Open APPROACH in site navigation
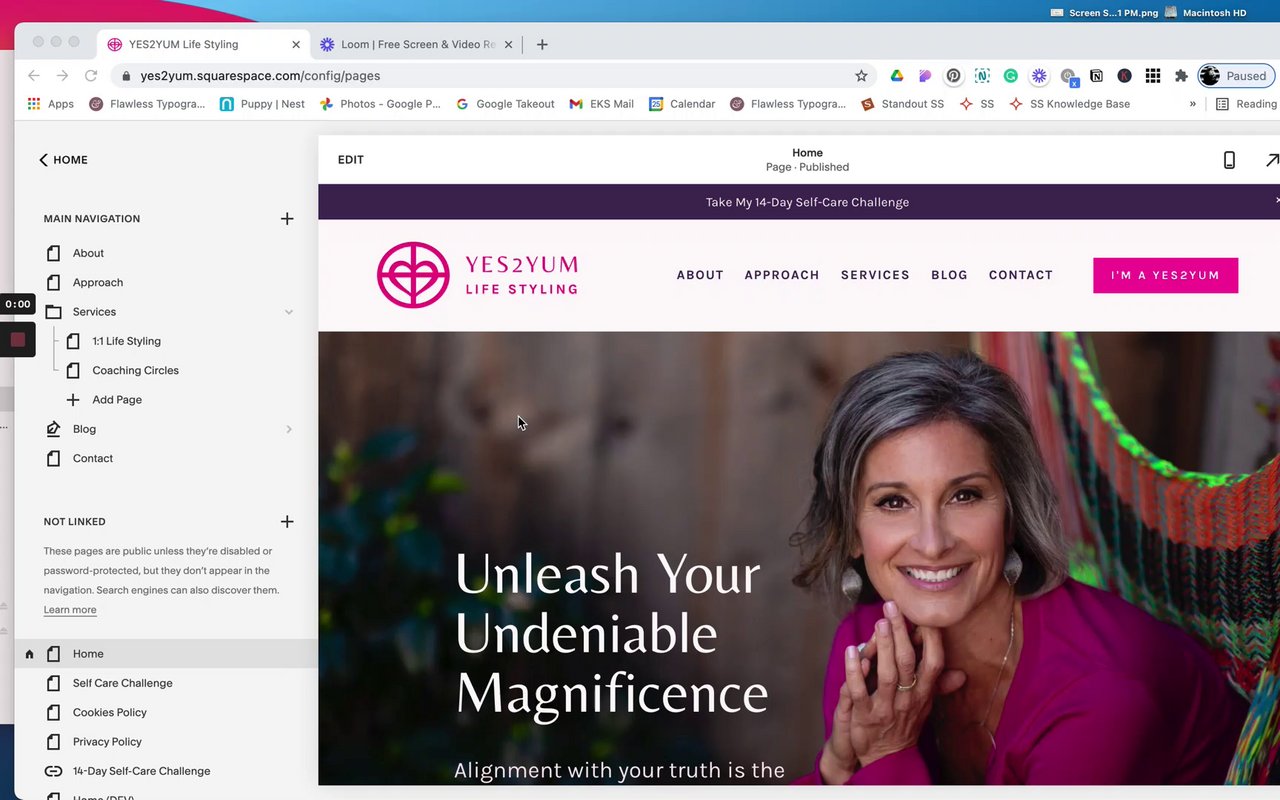The image size is (1280, 800). (782, 275)
